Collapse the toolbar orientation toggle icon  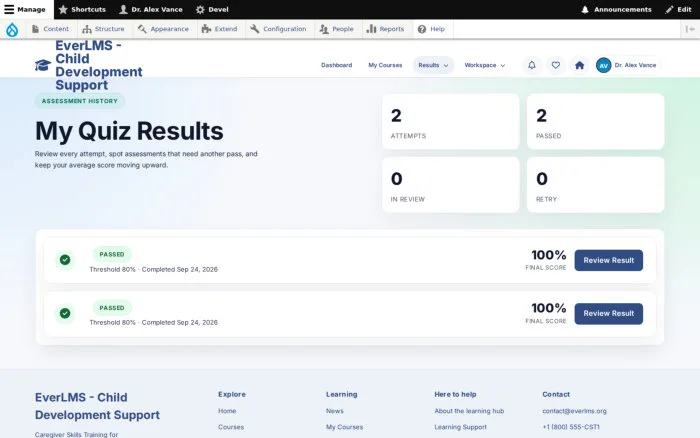690,29
